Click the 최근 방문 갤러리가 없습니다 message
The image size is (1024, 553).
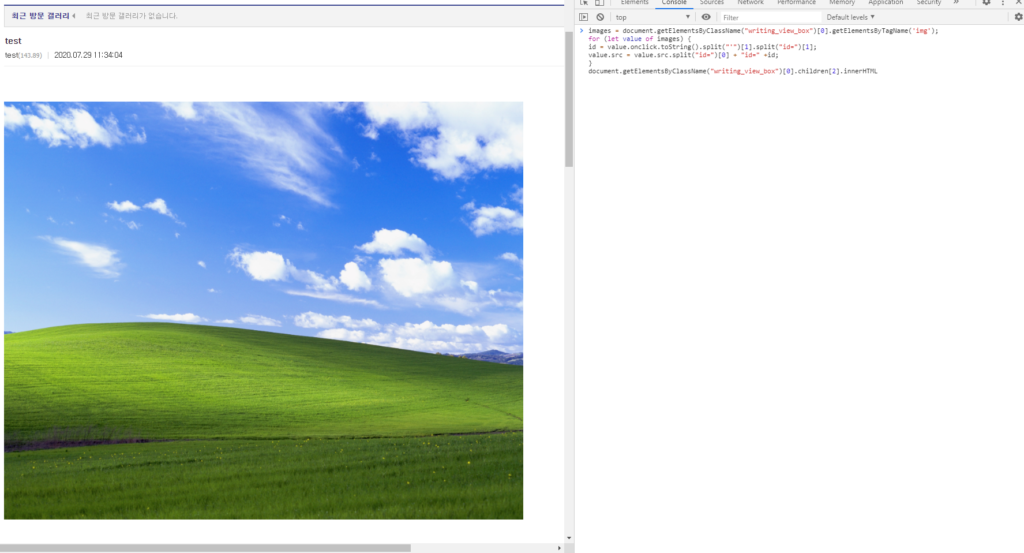[131, 16]
